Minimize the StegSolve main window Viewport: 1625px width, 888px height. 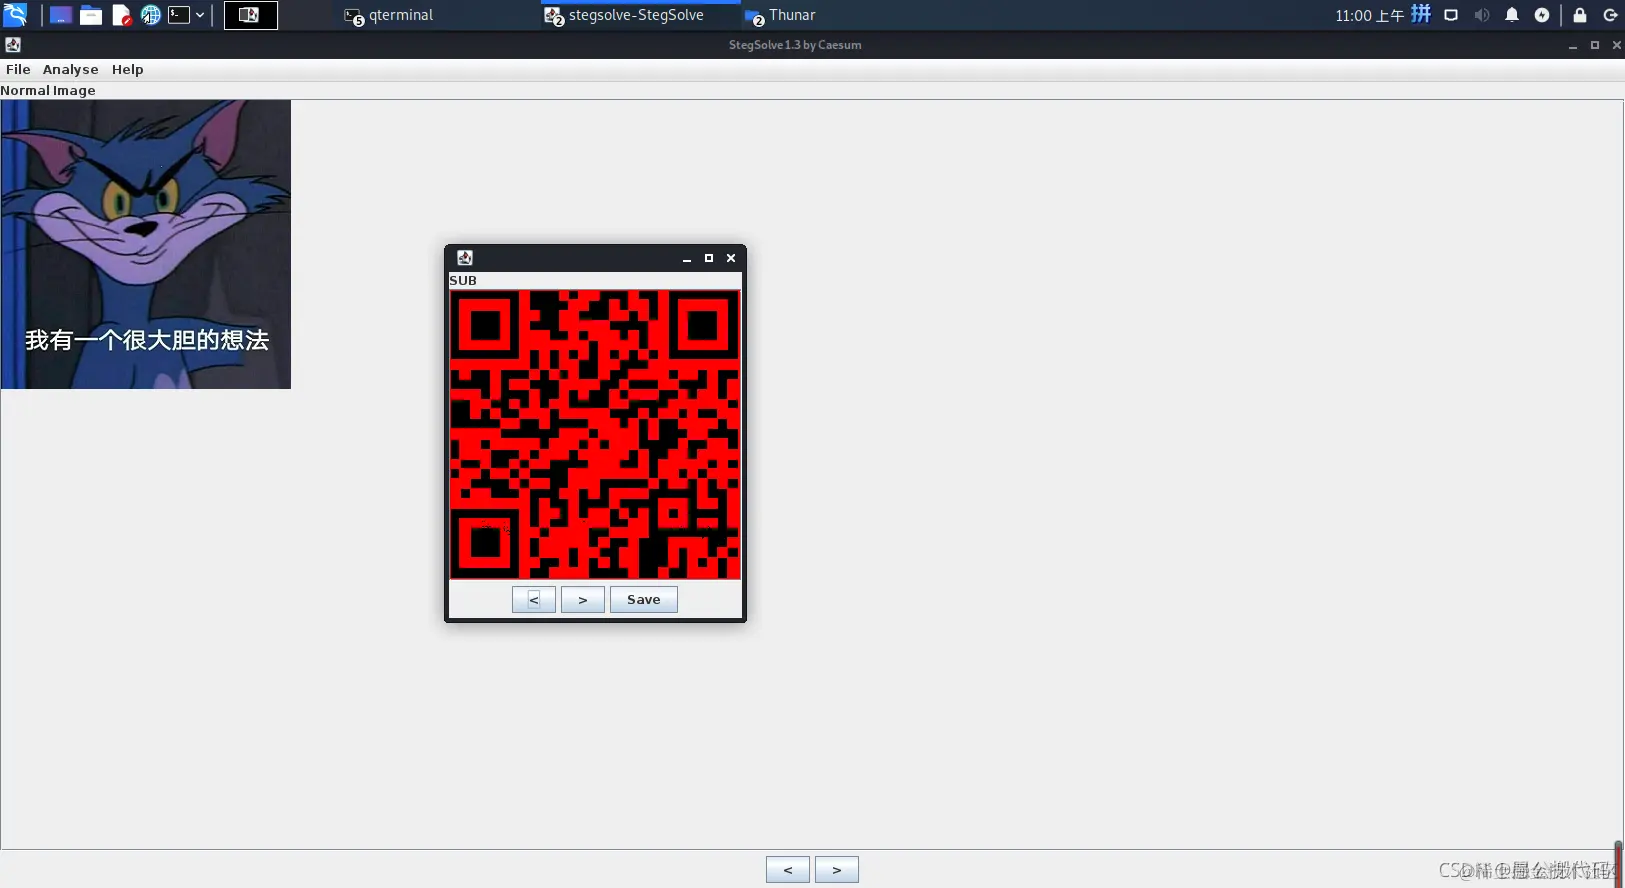click(x=1573, y=45)
